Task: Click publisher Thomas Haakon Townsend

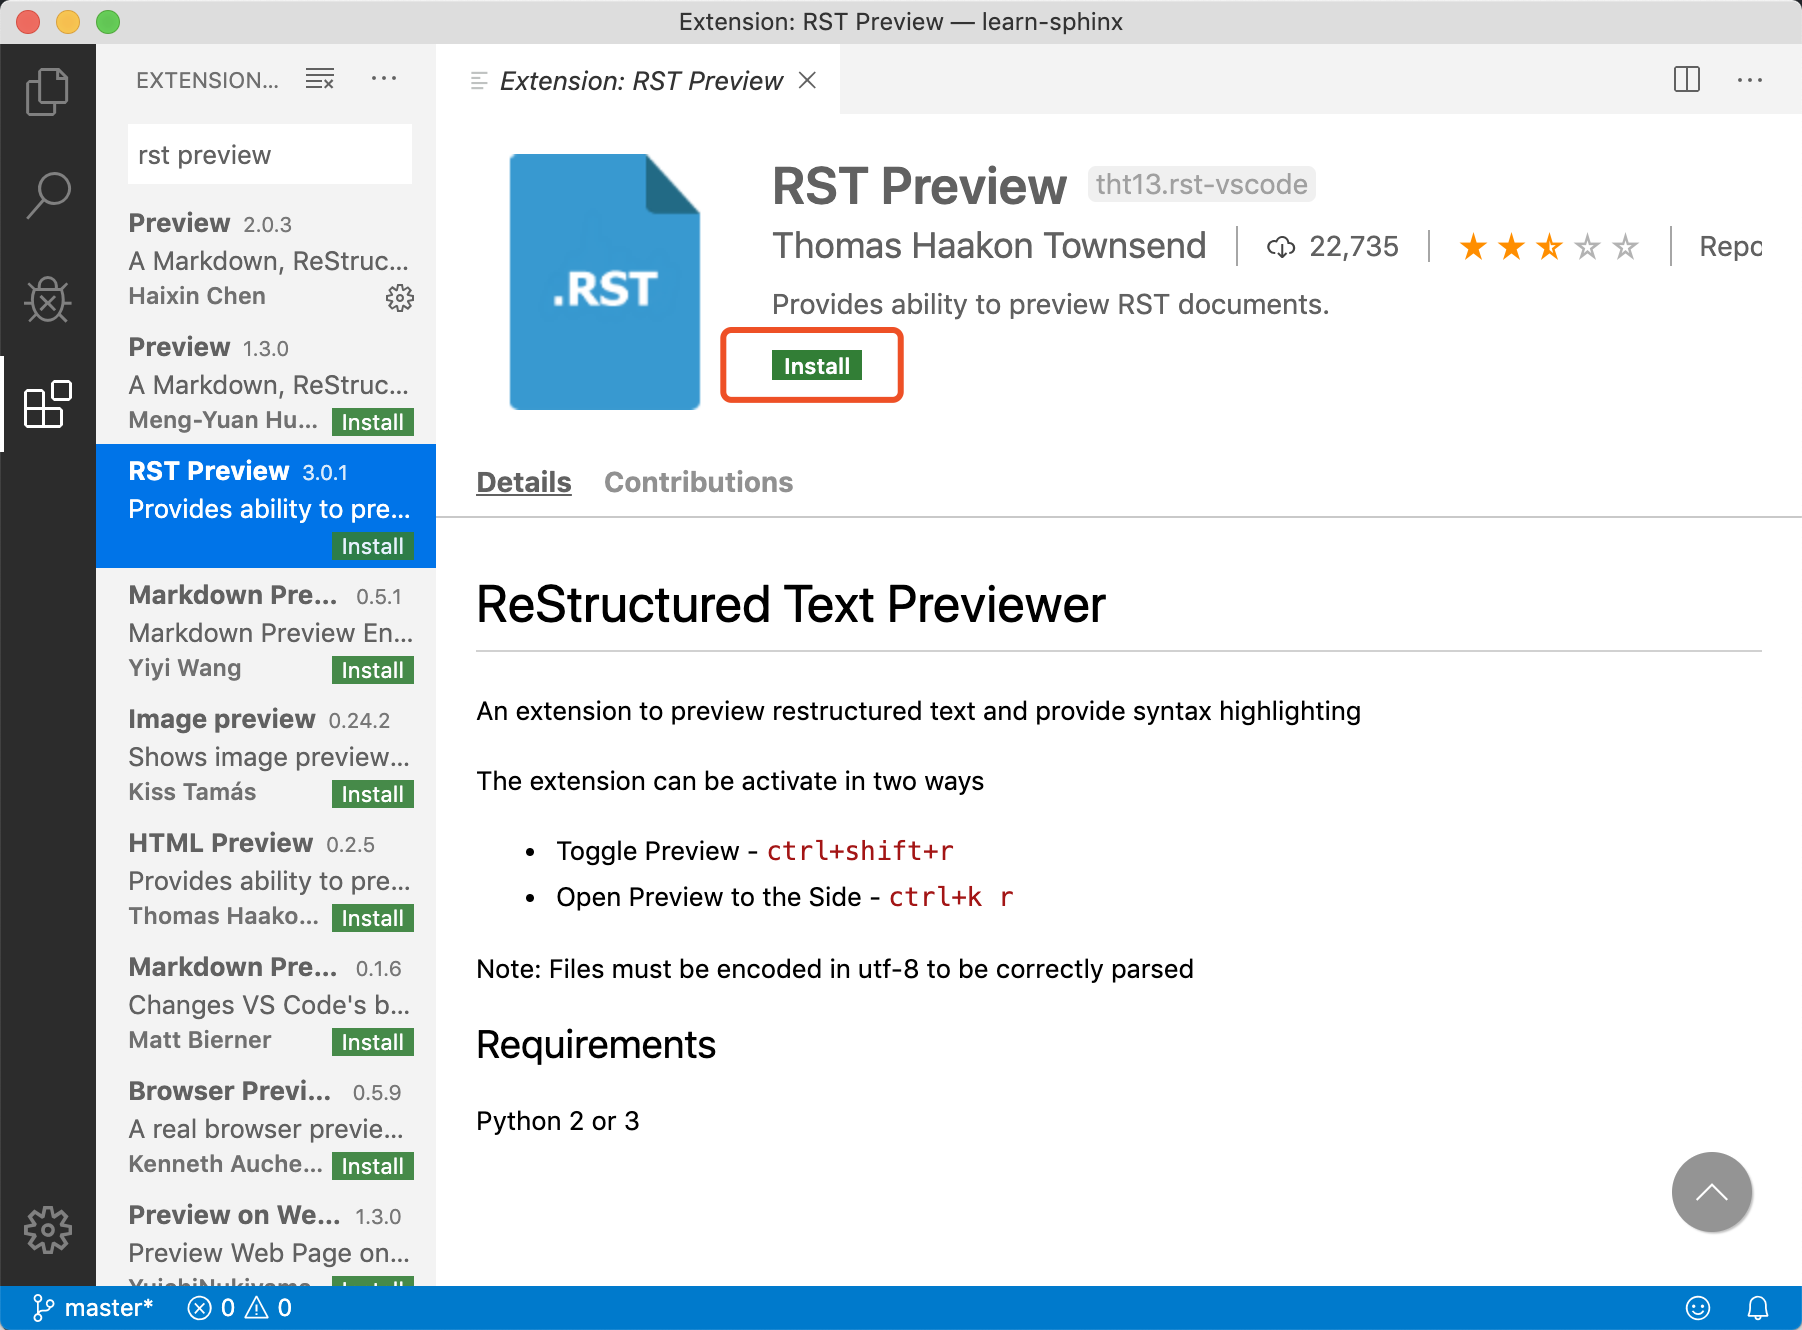Action: point(989,246)
